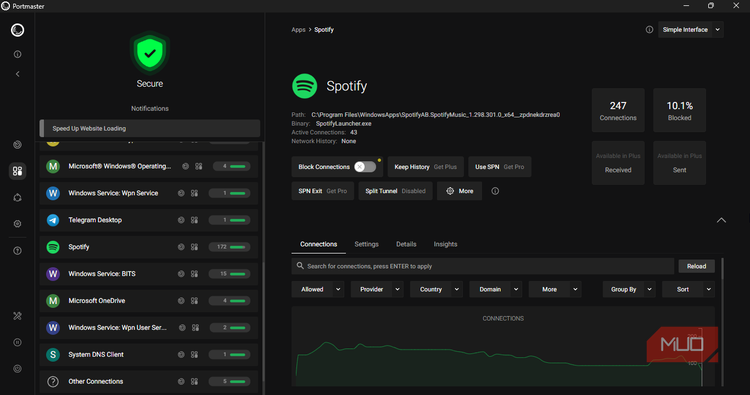Select the Apps grid icon in sidebar
The image size is (750, 395).
coord(17,171)
